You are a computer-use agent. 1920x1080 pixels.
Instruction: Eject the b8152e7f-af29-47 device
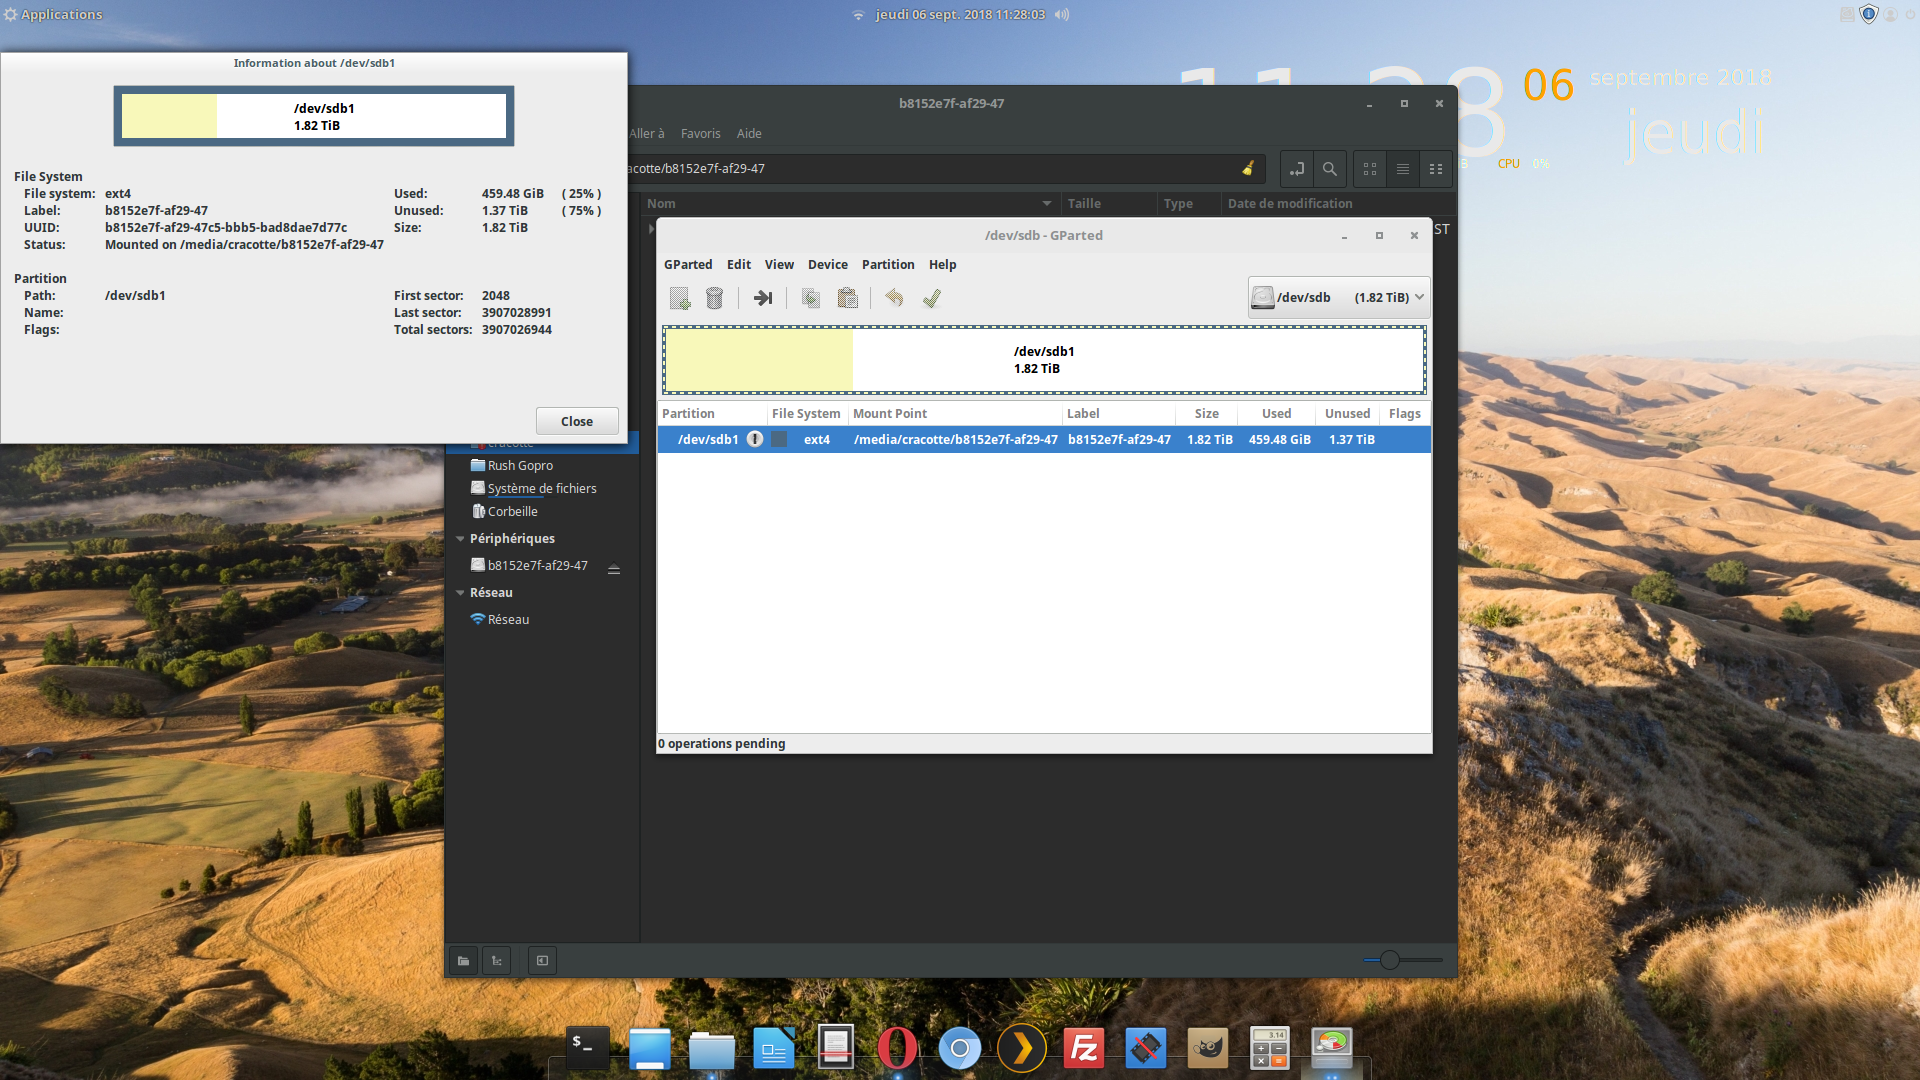pyautogui.click(x=614, y=569)
